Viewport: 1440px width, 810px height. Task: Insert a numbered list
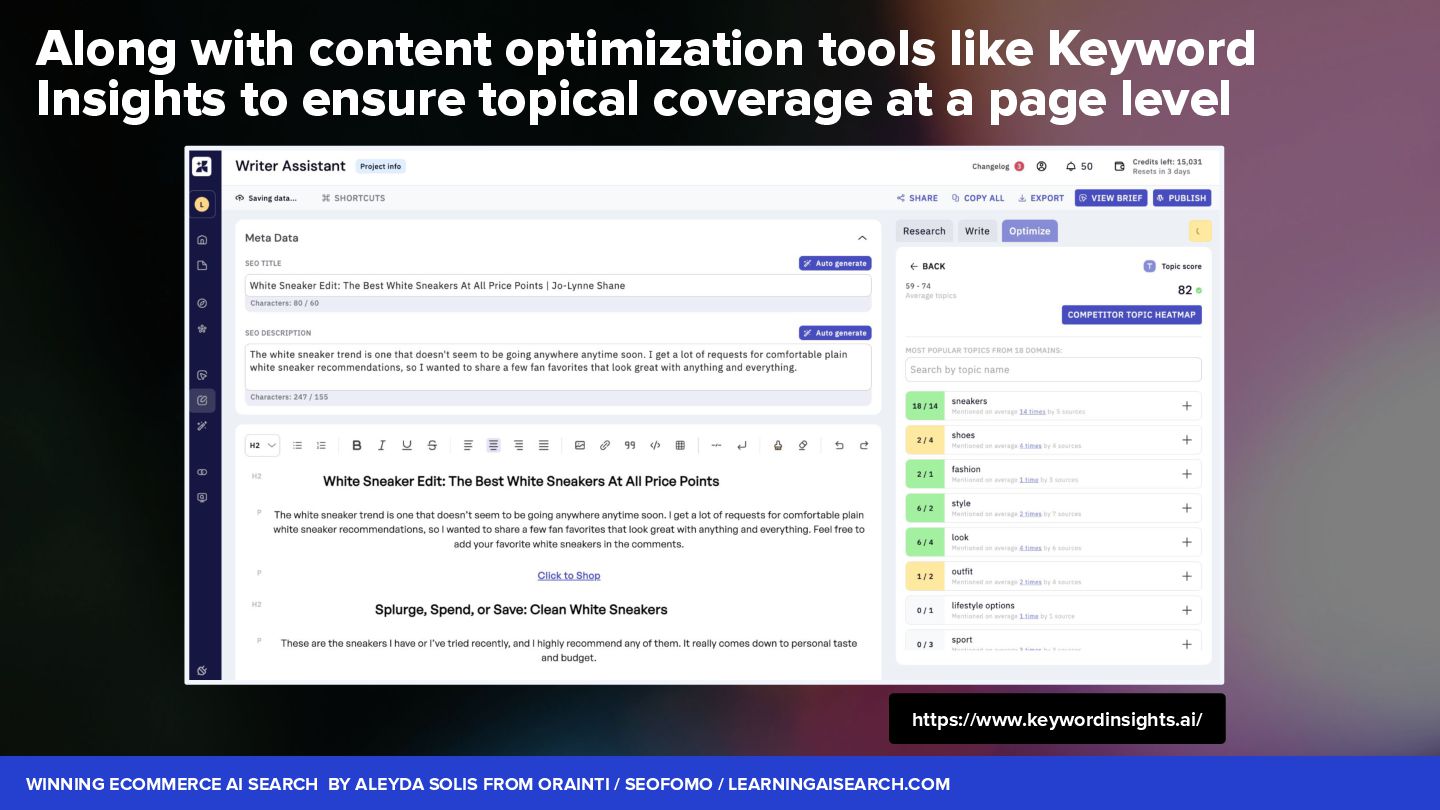pos(321,445)
